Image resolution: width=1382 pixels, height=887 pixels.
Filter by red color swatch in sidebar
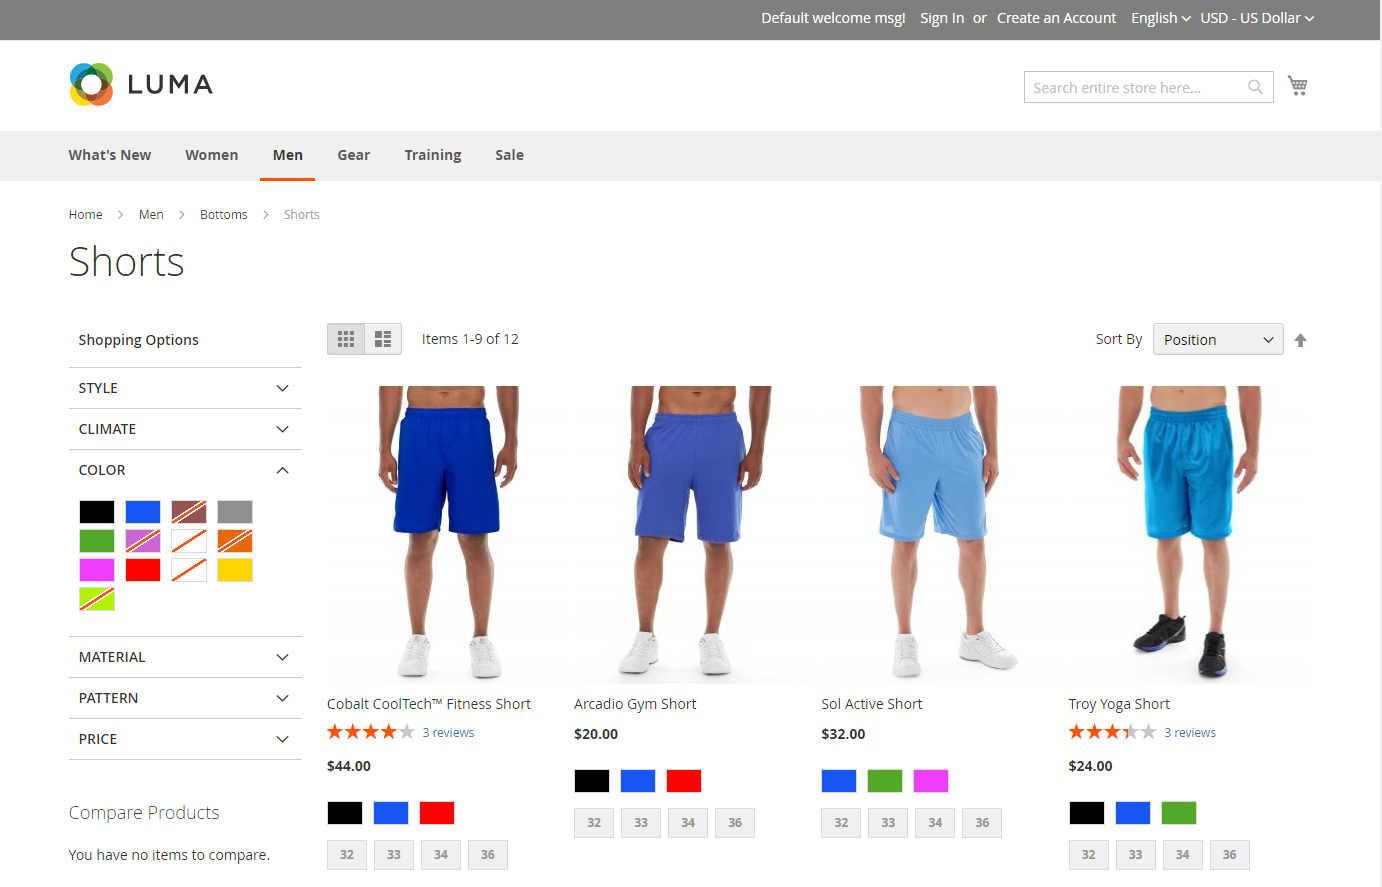143,570
